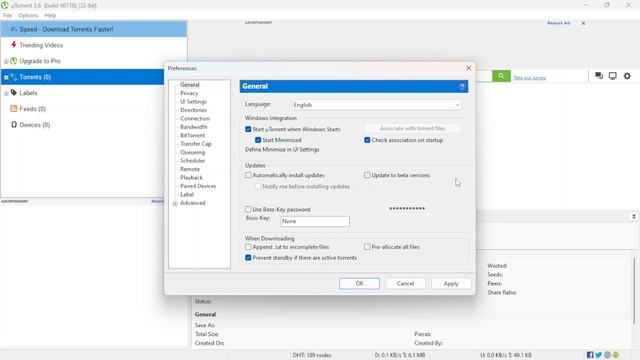Enable Use Boss-Key password
Image resolution: width=640 pixels, height=360 pixels.
[x=248, y=209]
